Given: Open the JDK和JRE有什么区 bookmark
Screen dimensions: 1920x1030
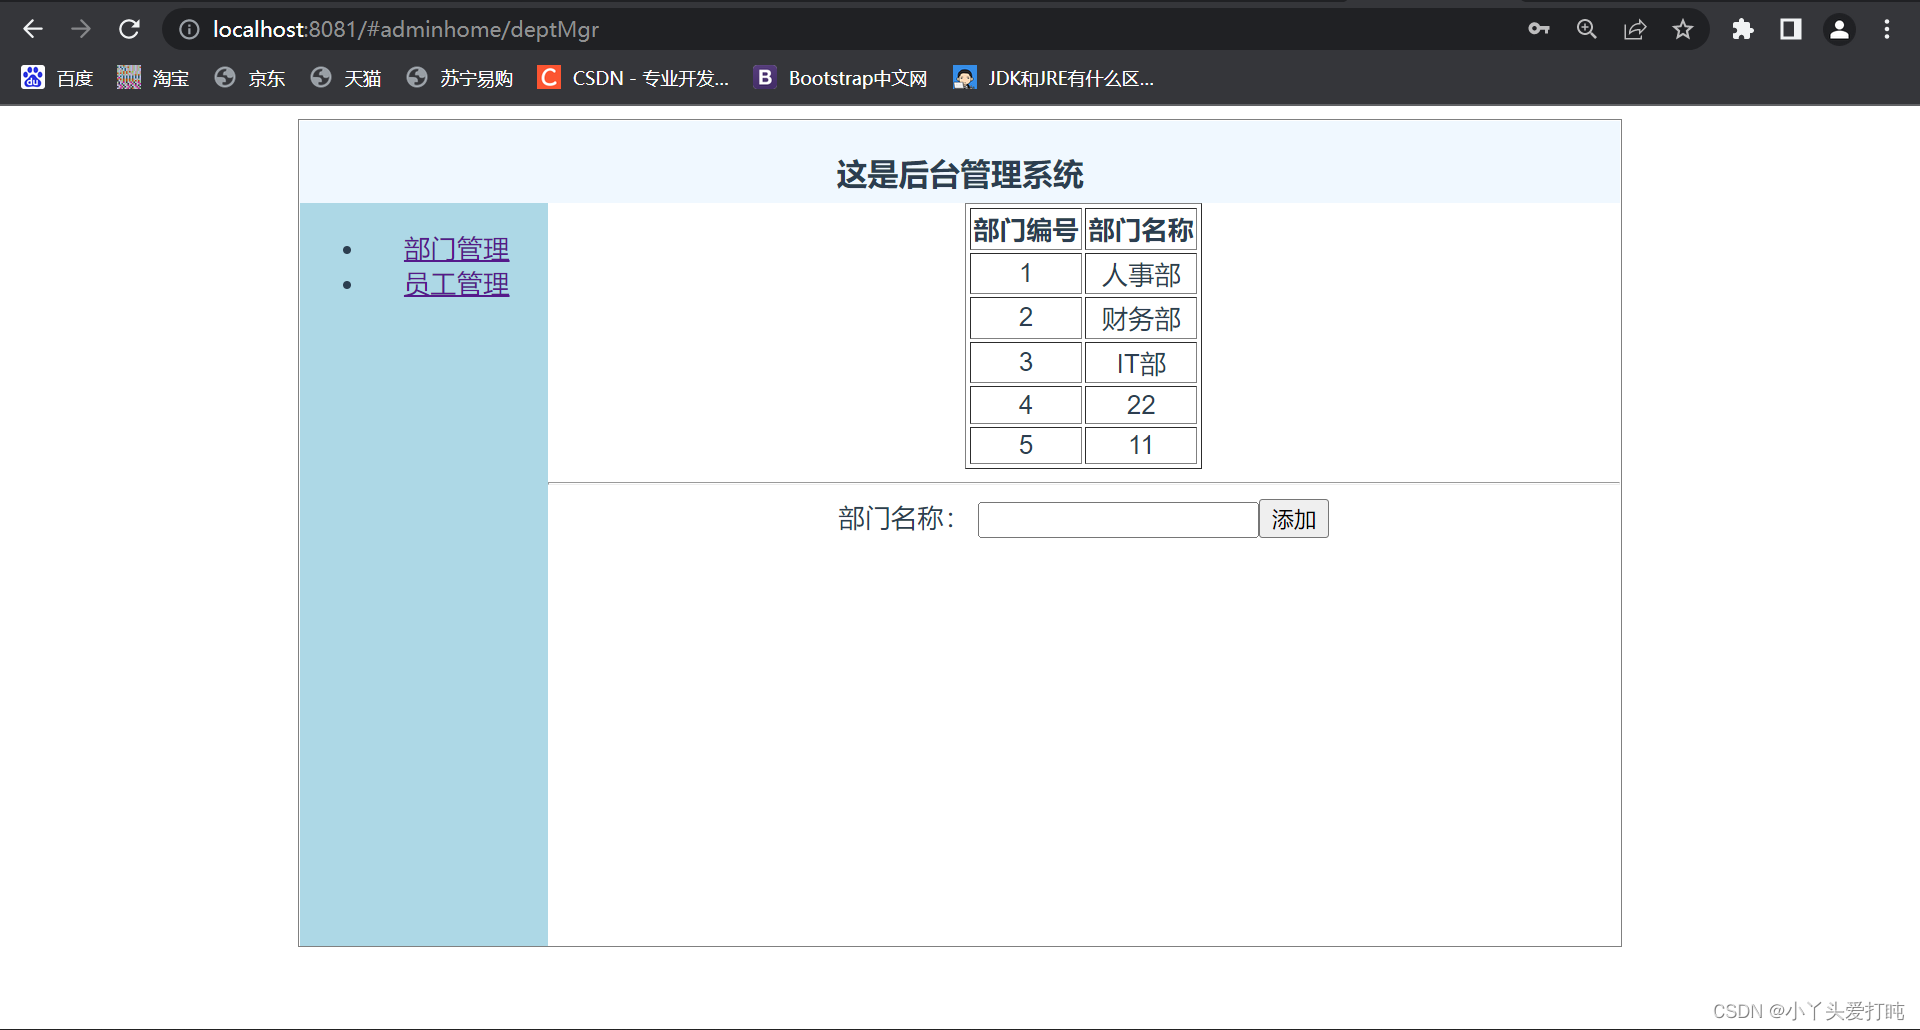Looking at the screenshot, I should [x=1054, y=78].
